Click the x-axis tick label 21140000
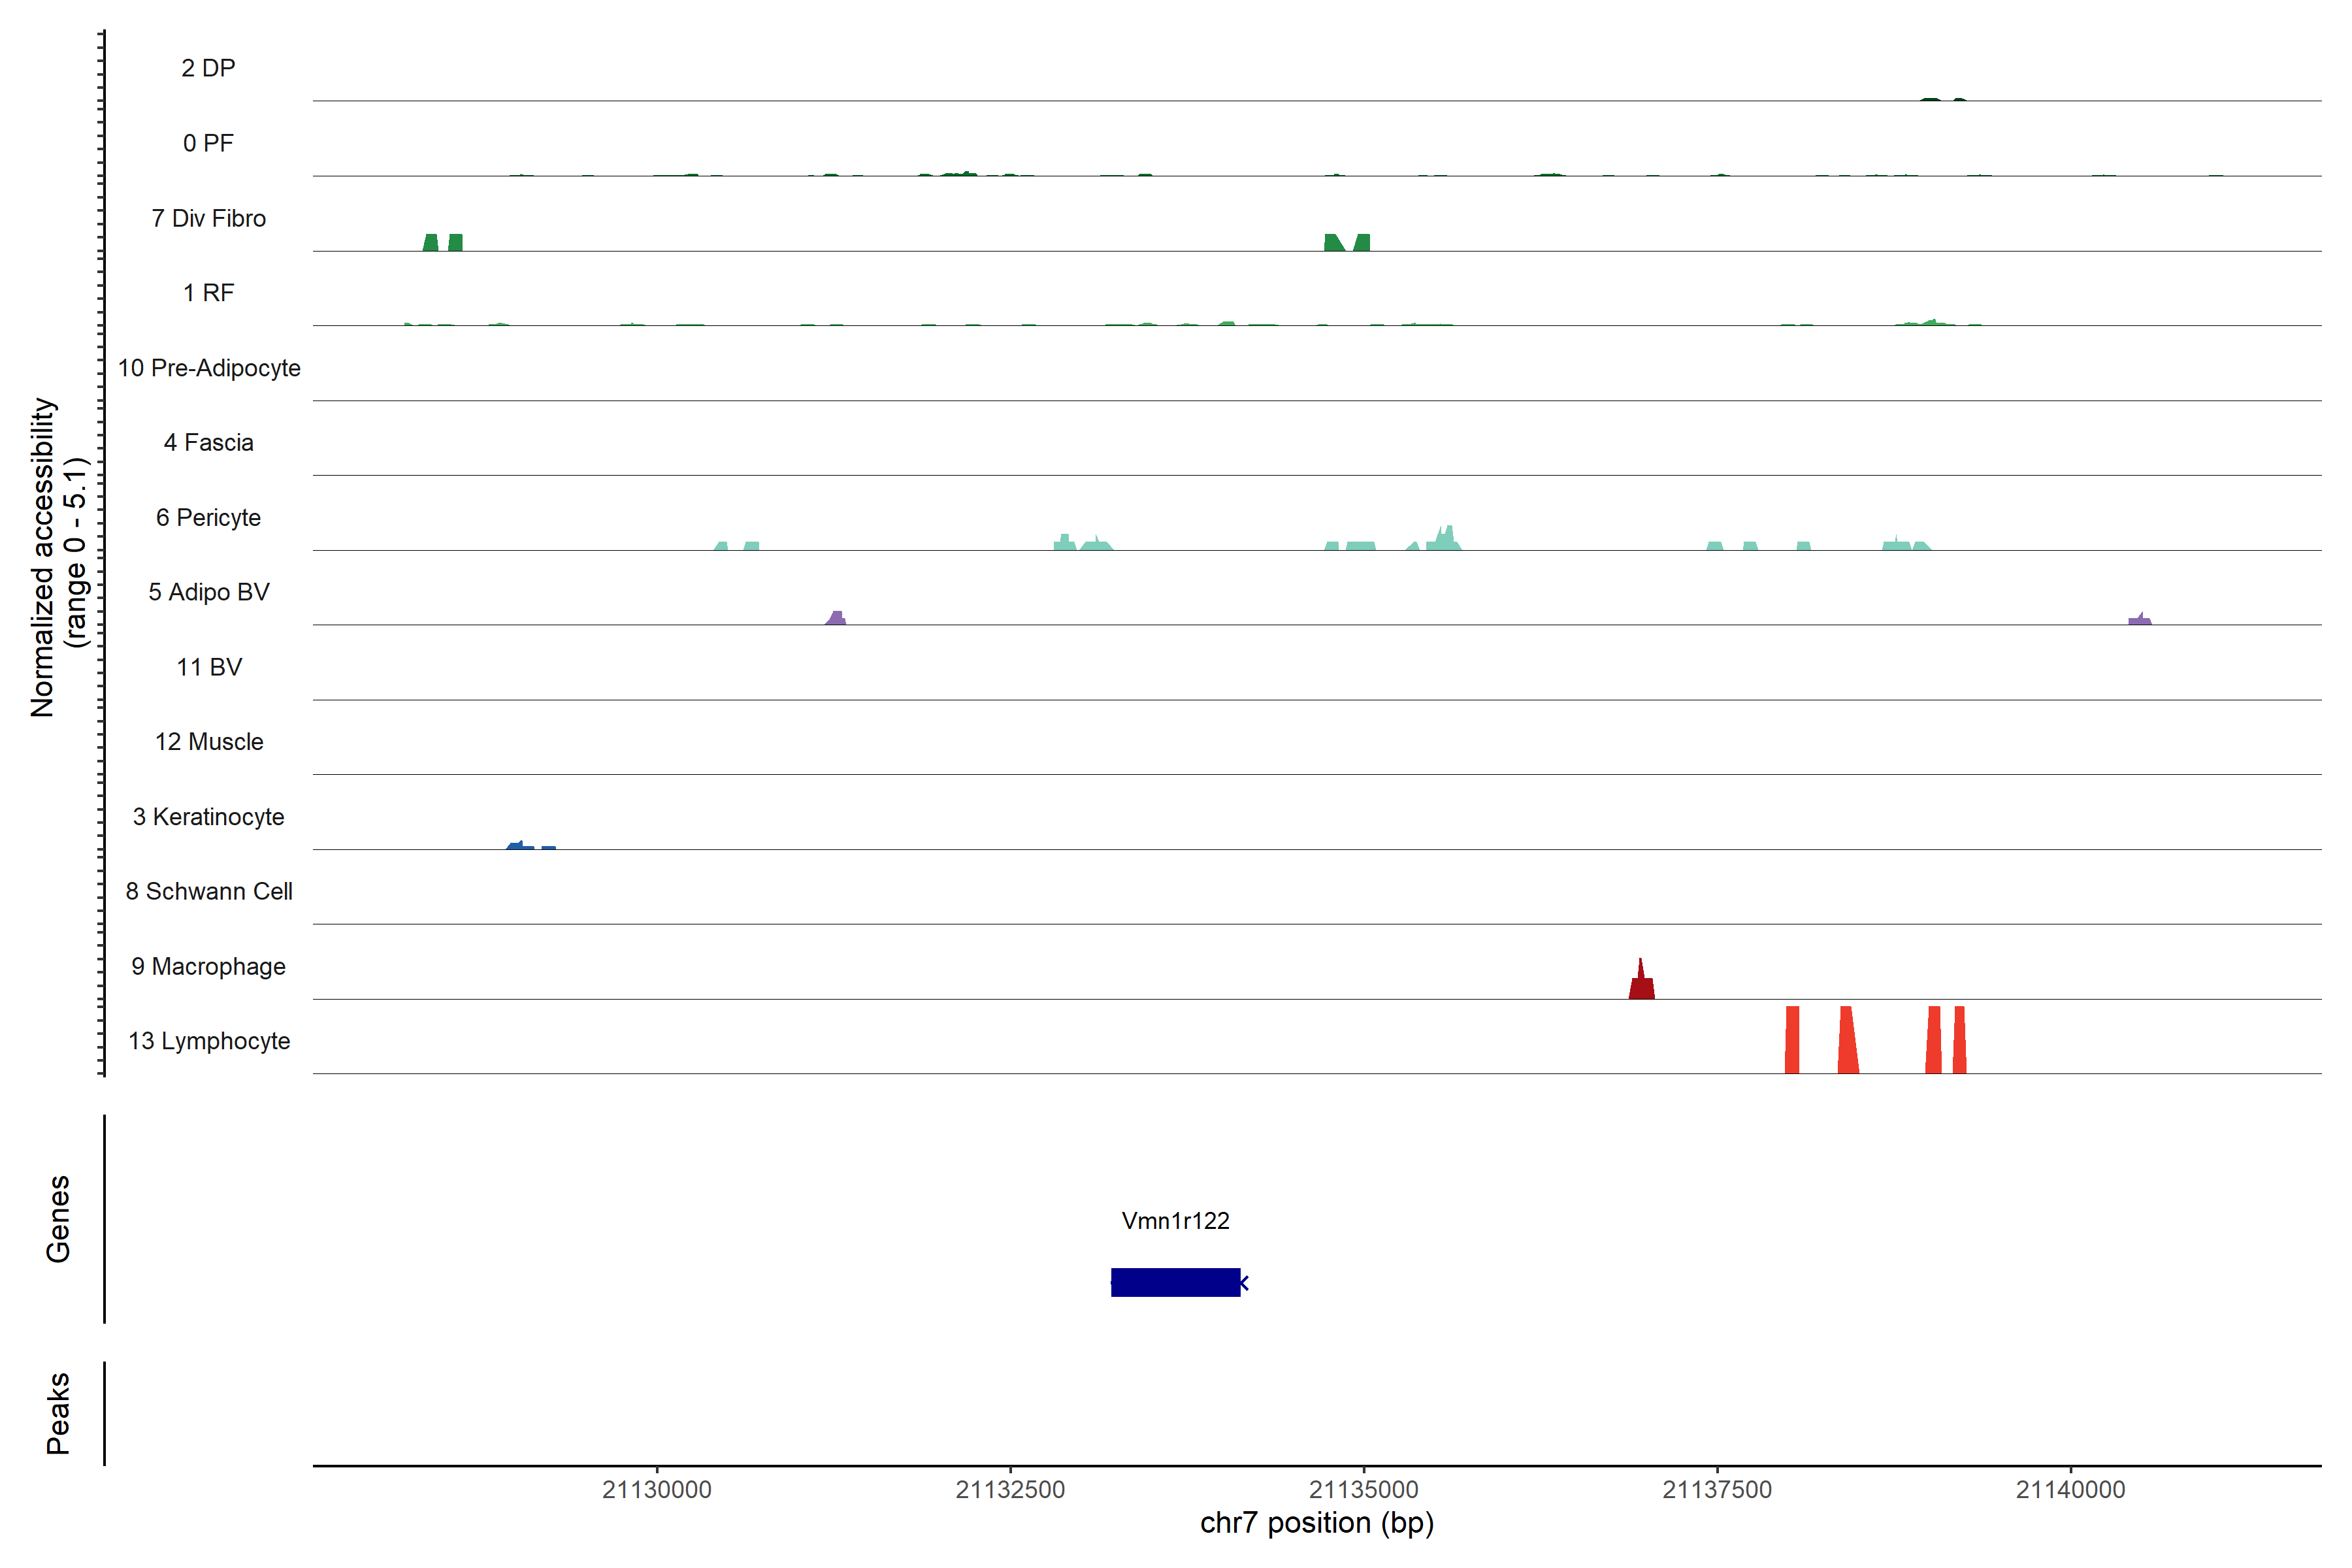The height and width of the screenshot is (1568, 2352). pos(2070,1490)
